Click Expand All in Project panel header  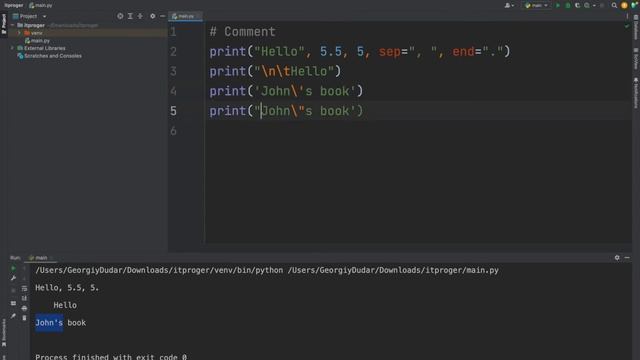pyautogui.click(x=130, y=16)
